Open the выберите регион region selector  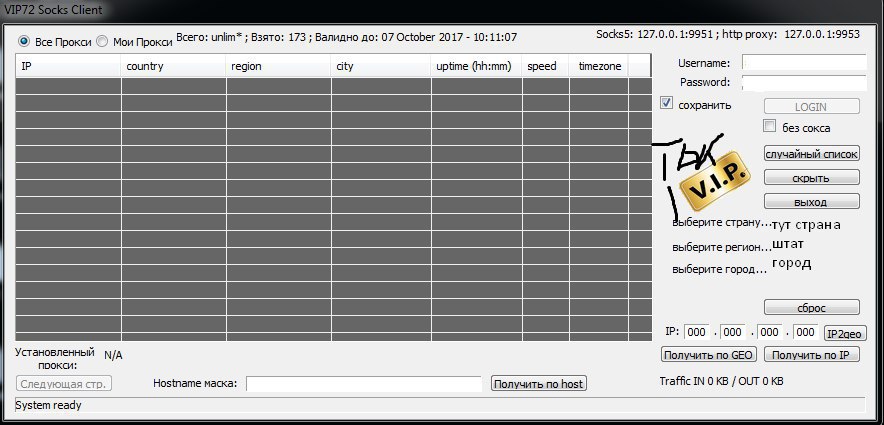pos(721,246)
